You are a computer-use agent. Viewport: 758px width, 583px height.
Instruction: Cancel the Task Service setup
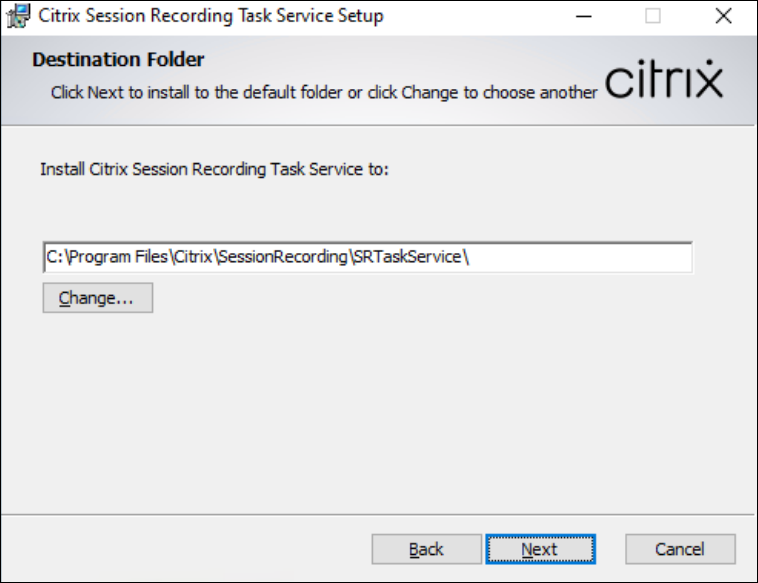click(x=680, y=549)
